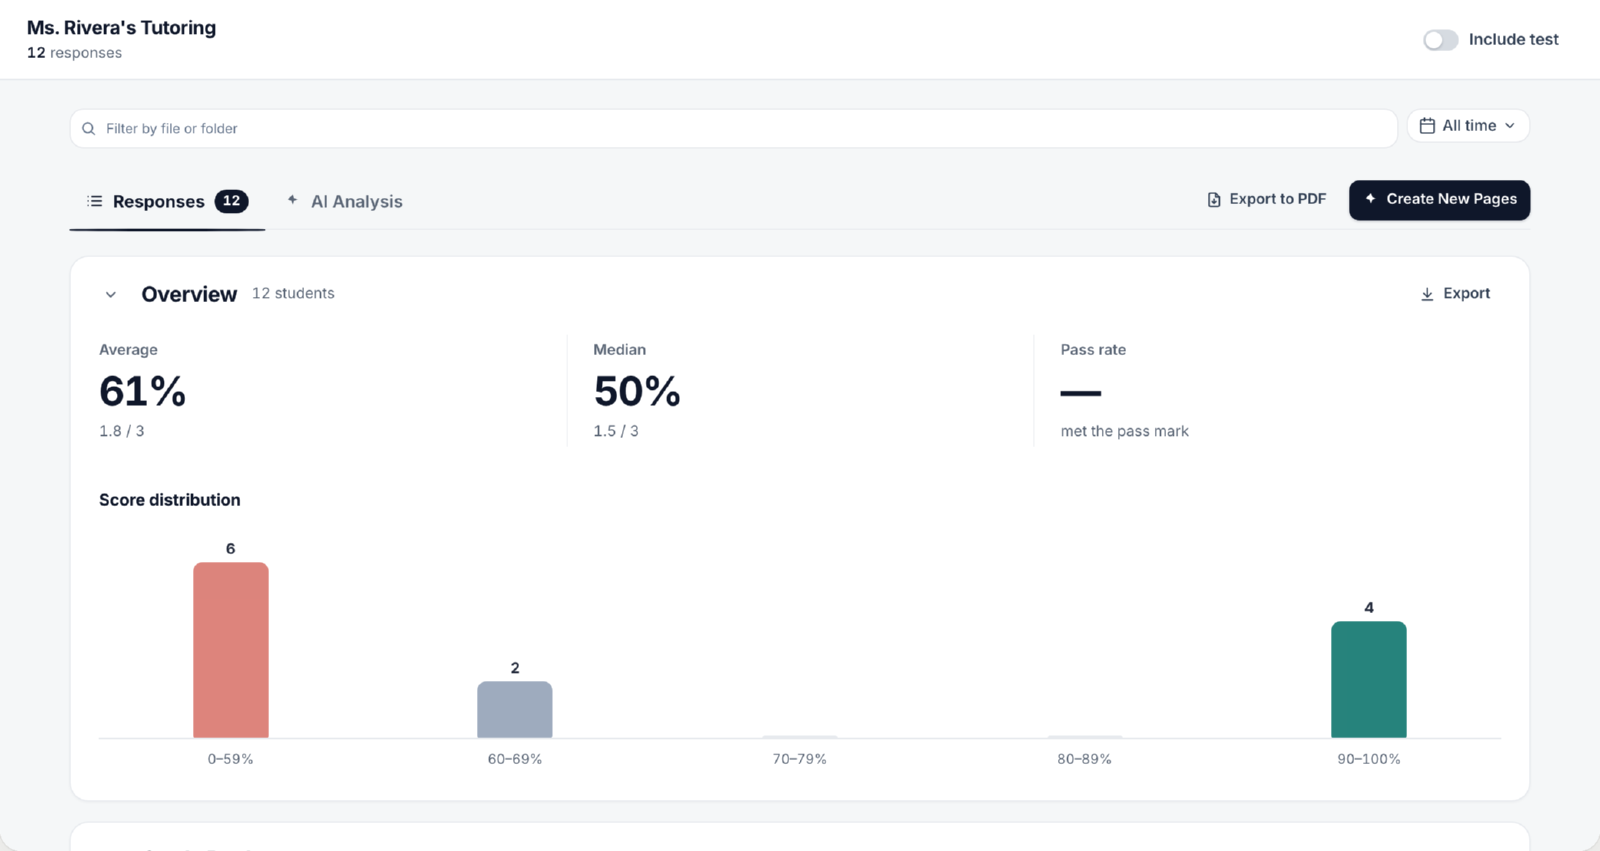Open the All time date range dropdown
This screenshot has height=851, width=1600.
(1468, 126)
